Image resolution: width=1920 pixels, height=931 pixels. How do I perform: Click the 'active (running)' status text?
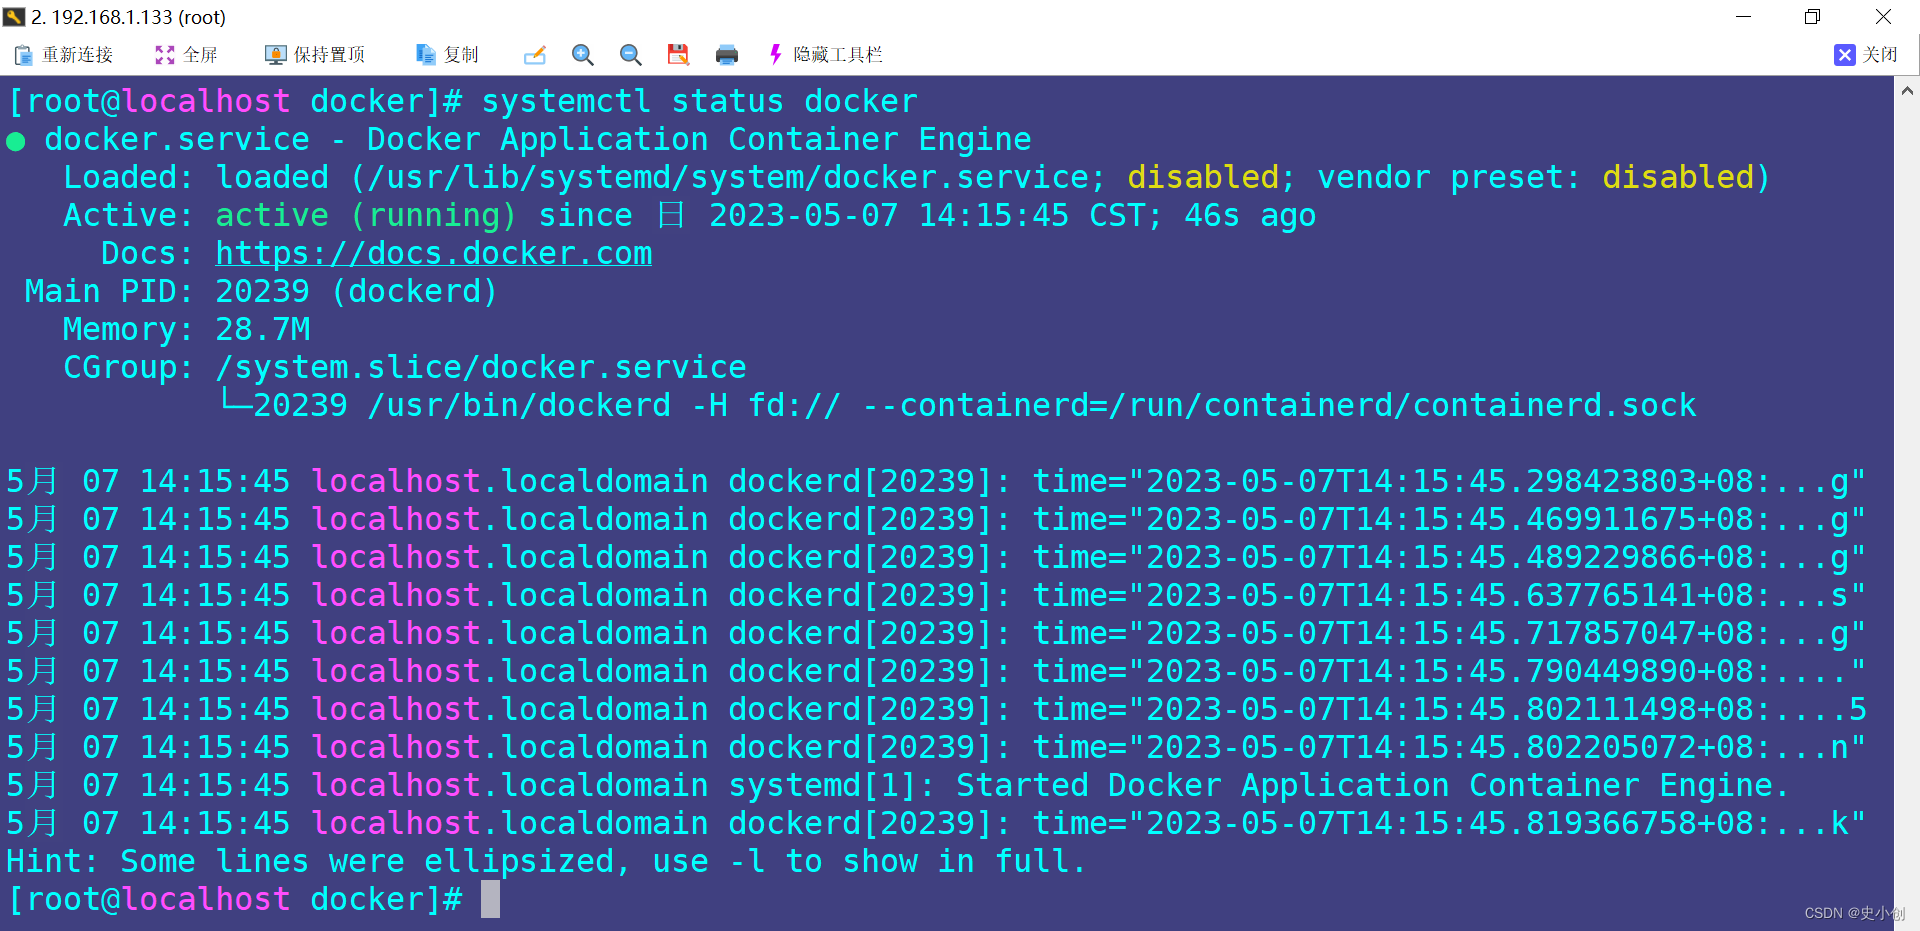click(x=366, y=215)
